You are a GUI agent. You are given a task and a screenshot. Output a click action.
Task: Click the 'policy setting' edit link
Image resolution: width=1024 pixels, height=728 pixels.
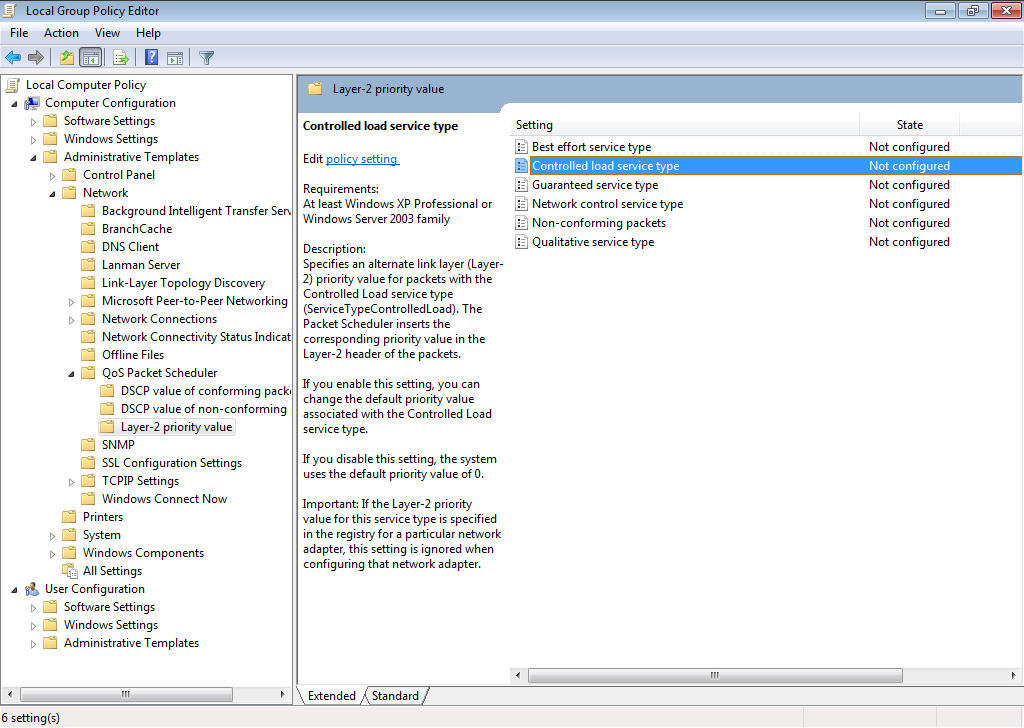click(362, 159)
